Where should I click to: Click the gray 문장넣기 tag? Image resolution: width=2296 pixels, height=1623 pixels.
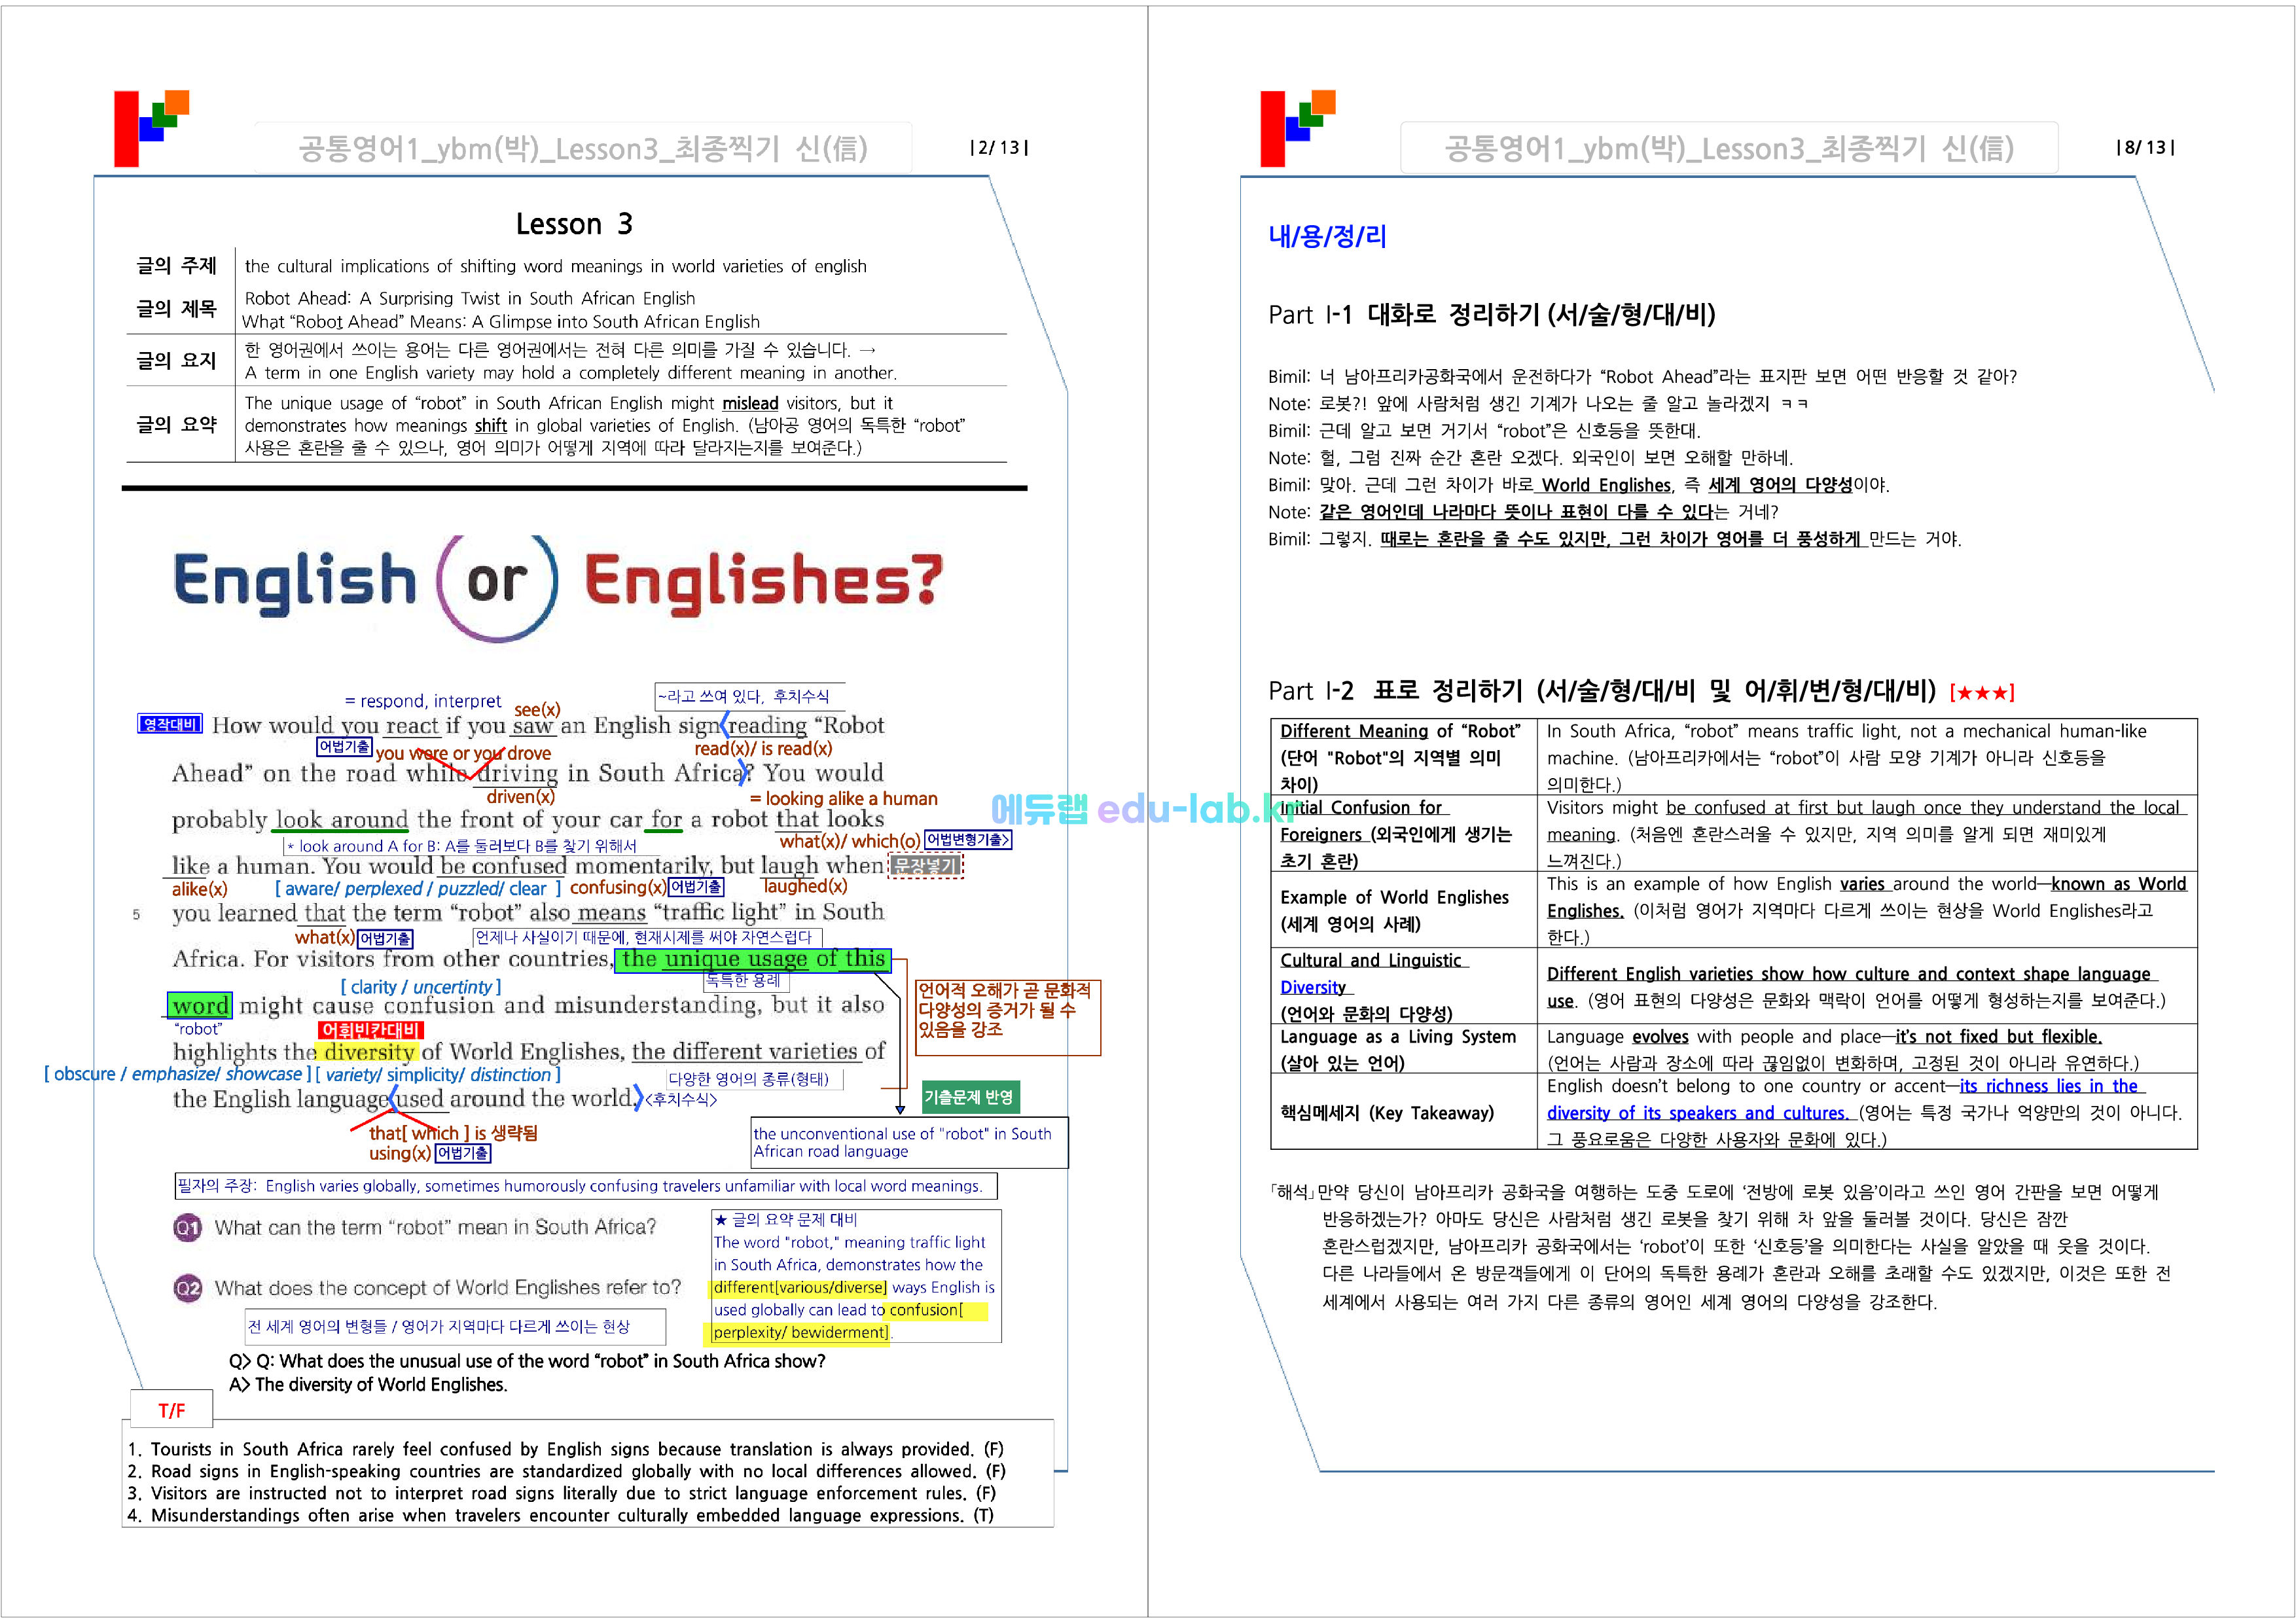pos(925,865)
